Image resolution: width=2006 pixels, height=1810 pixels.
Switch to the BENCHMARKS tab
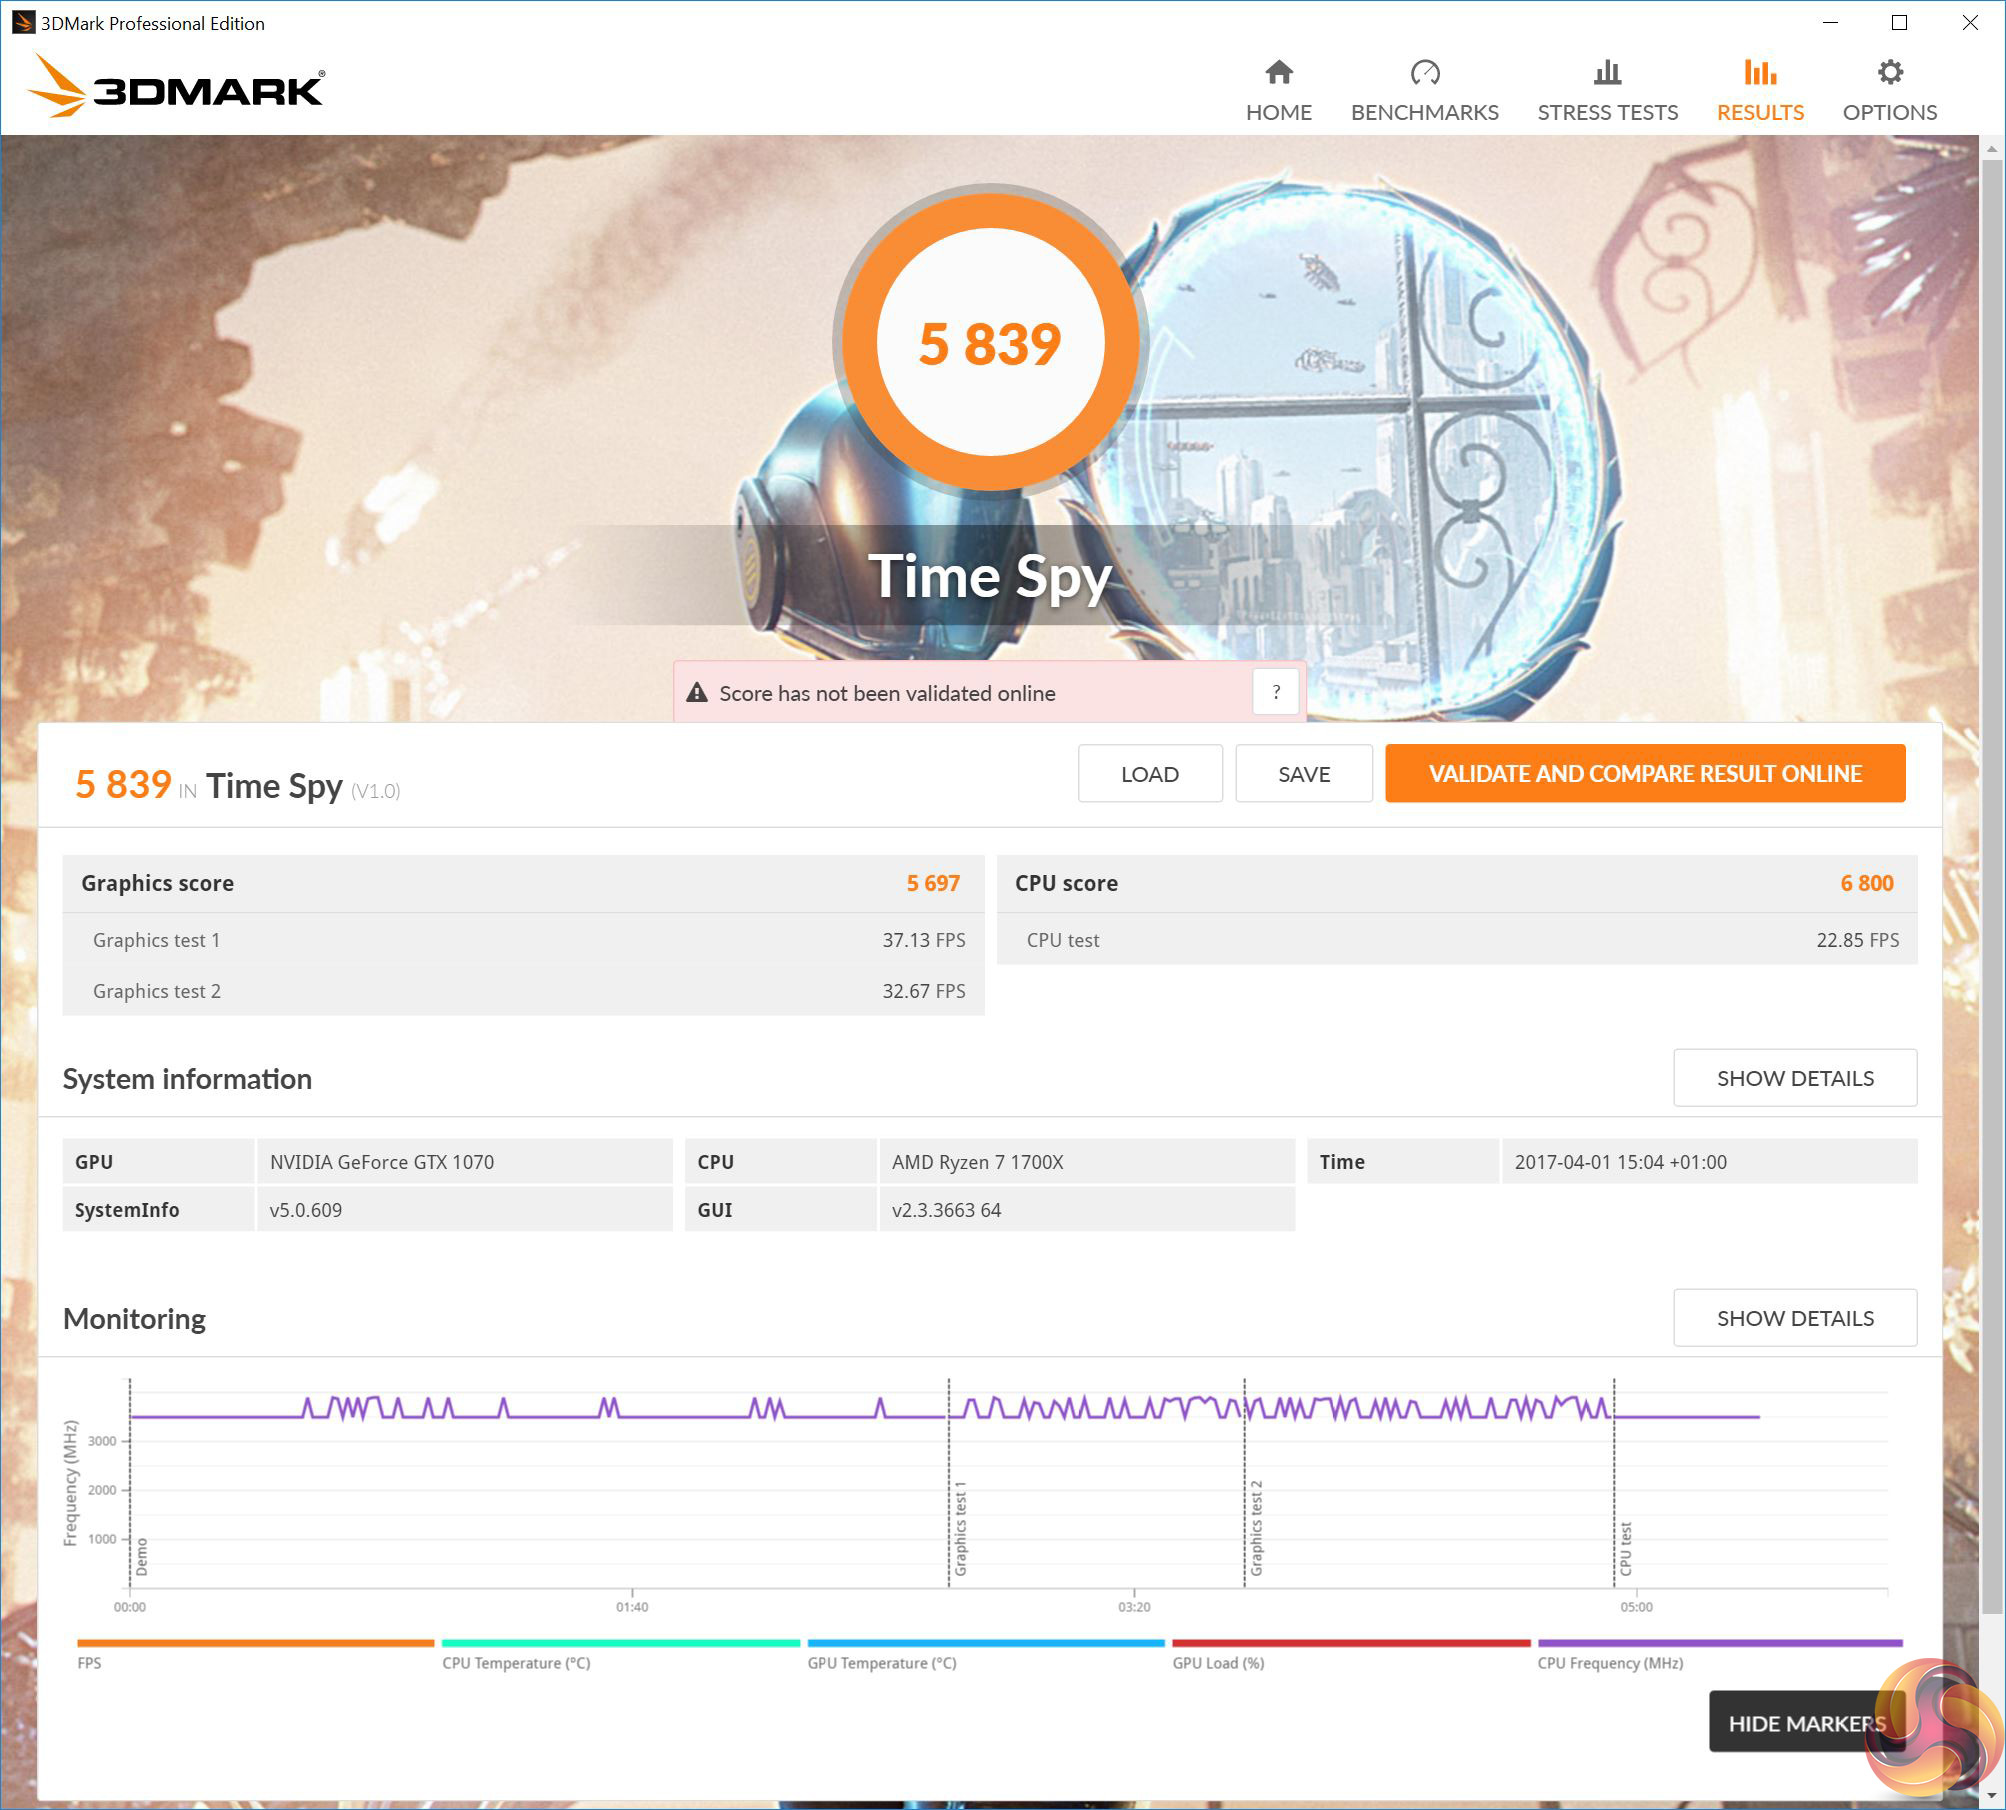(1424, 112)
